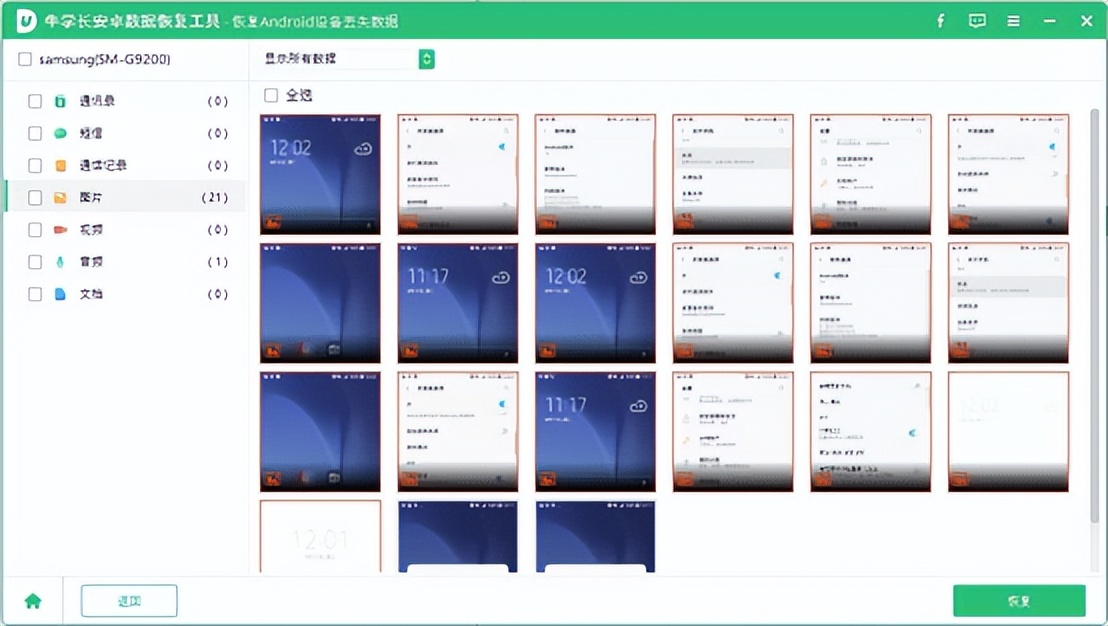
Task: Click the back (返回) button
Action: point(129,601)
